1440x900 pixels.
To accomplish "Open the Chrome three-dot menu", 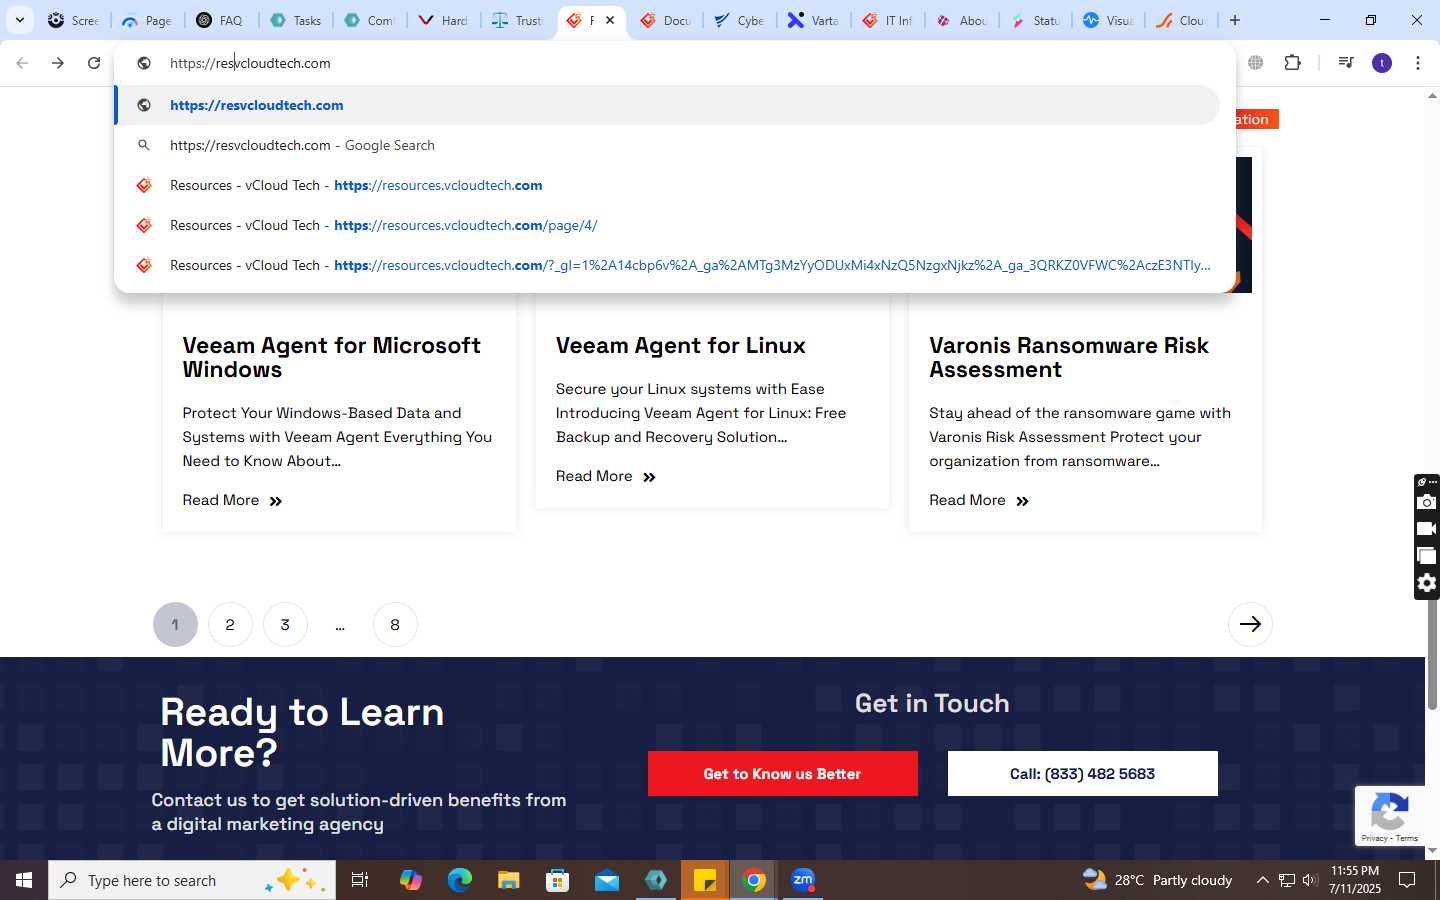I will [1418, 63].
